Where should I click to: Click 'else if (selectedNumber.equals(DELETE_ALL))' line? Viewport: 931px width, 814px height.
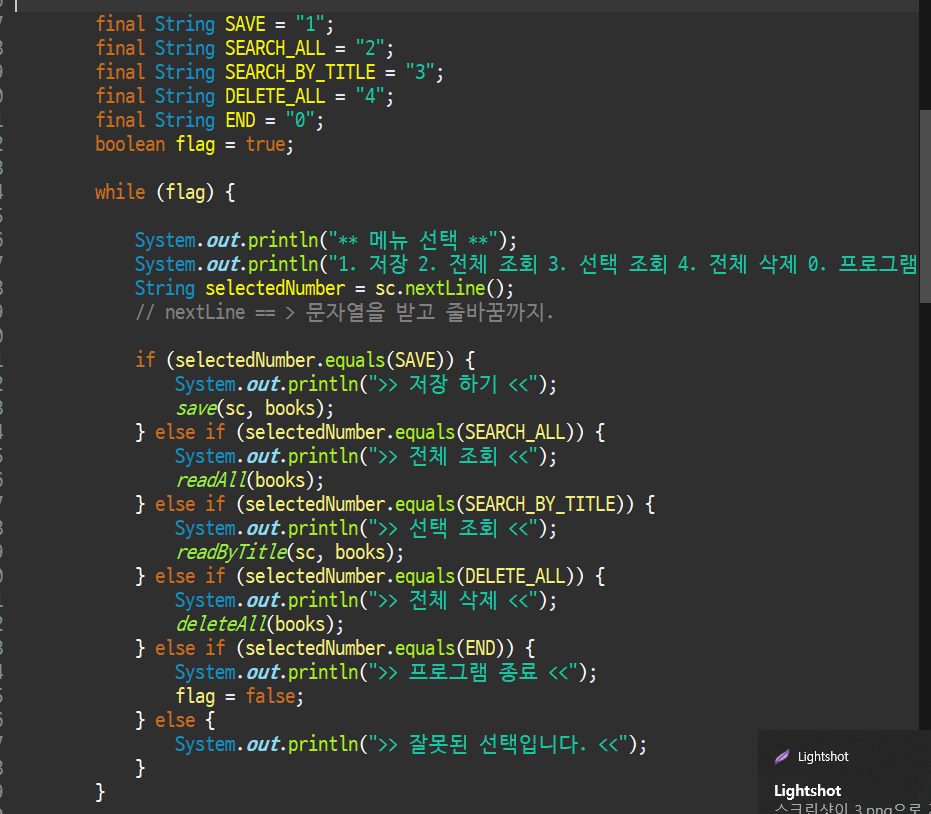click(x=370, y=577)
